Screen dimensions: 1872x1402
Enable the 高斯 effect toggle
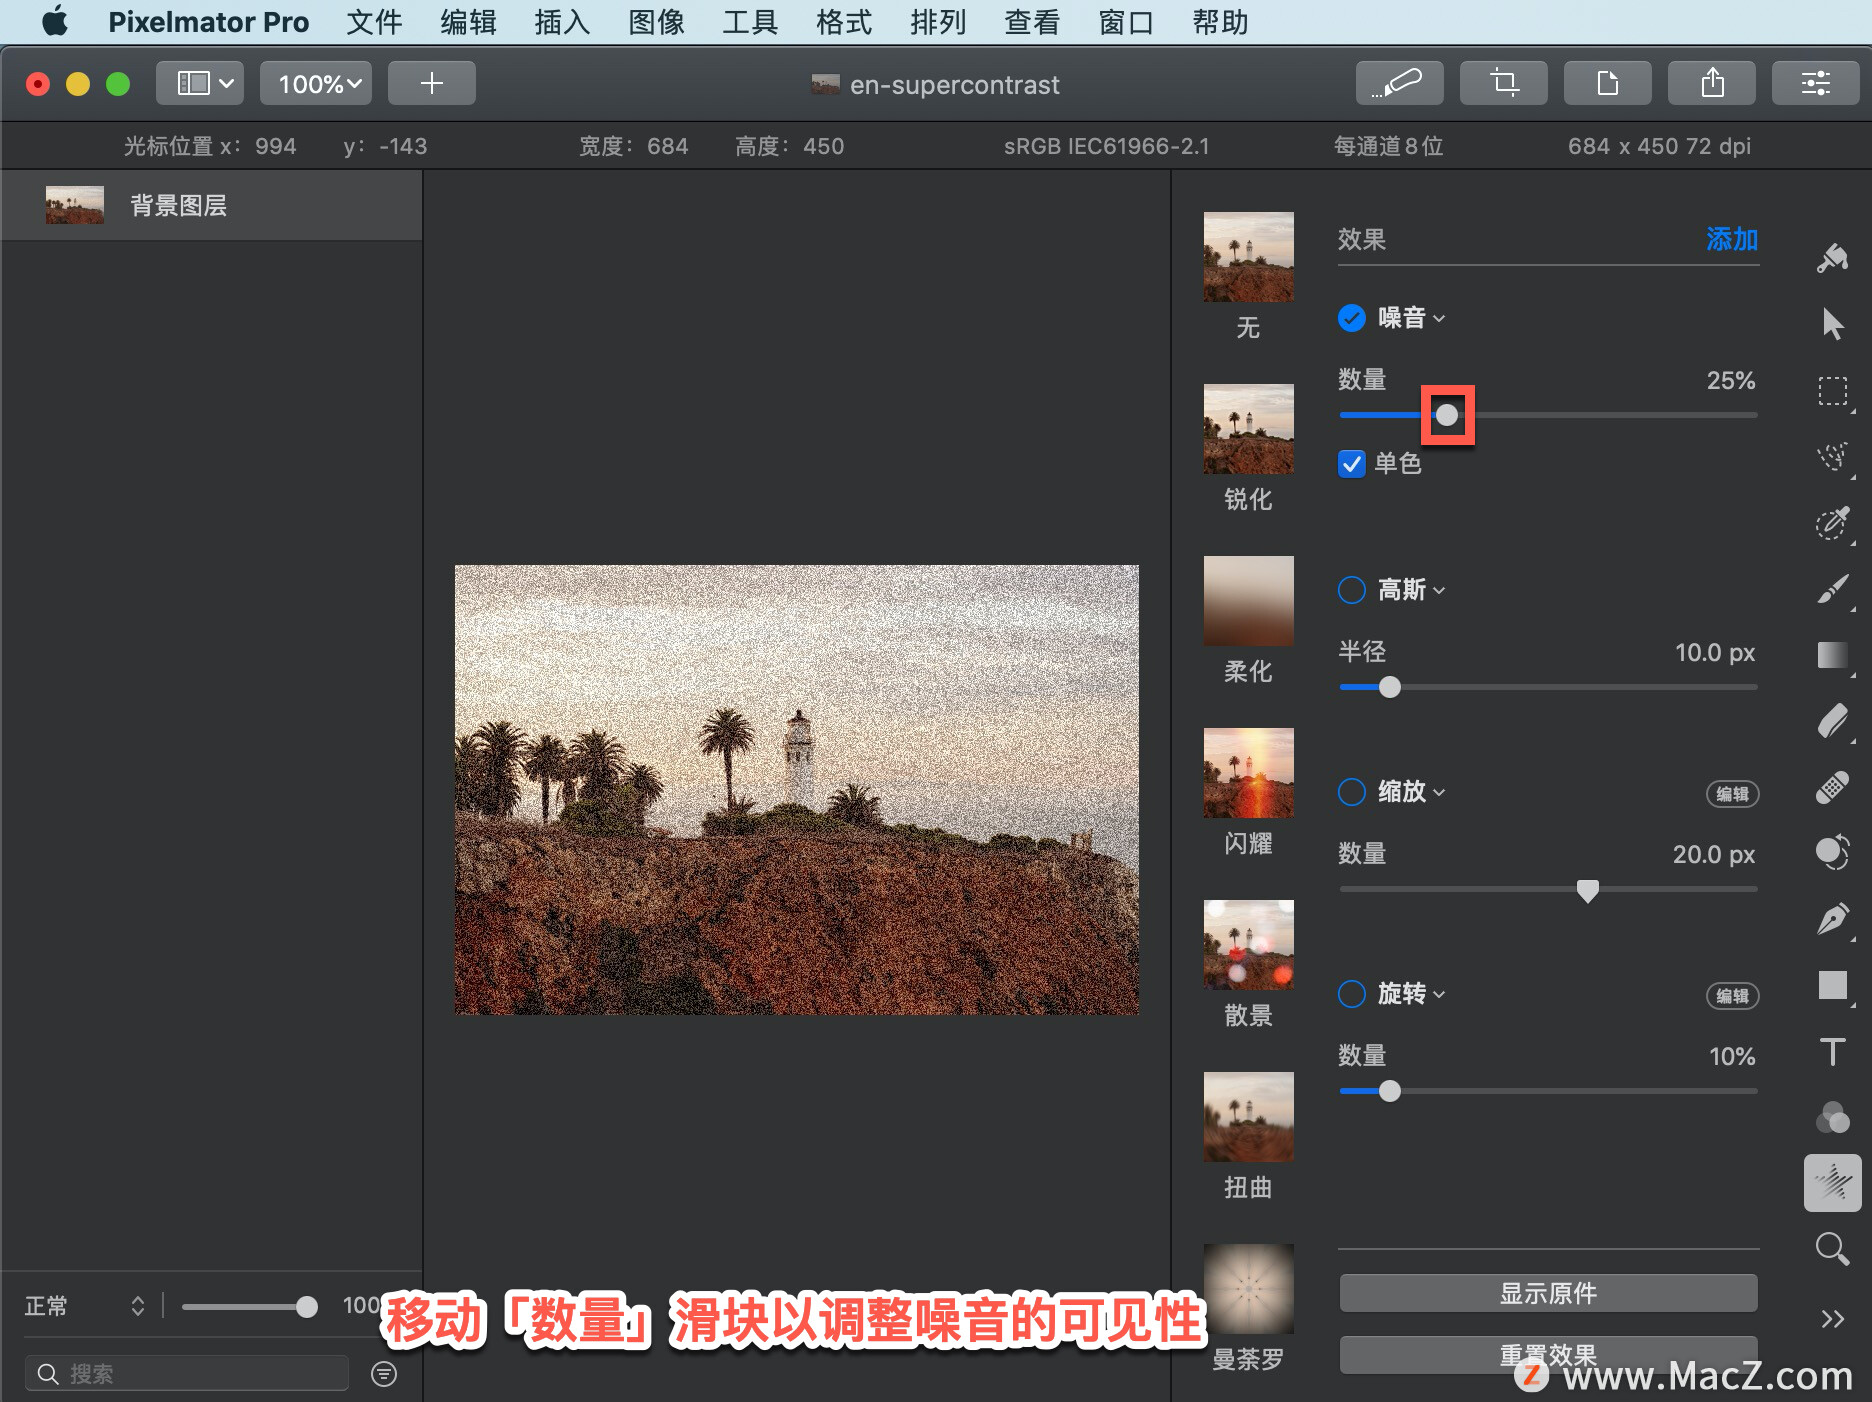(x=1351, y=590)
